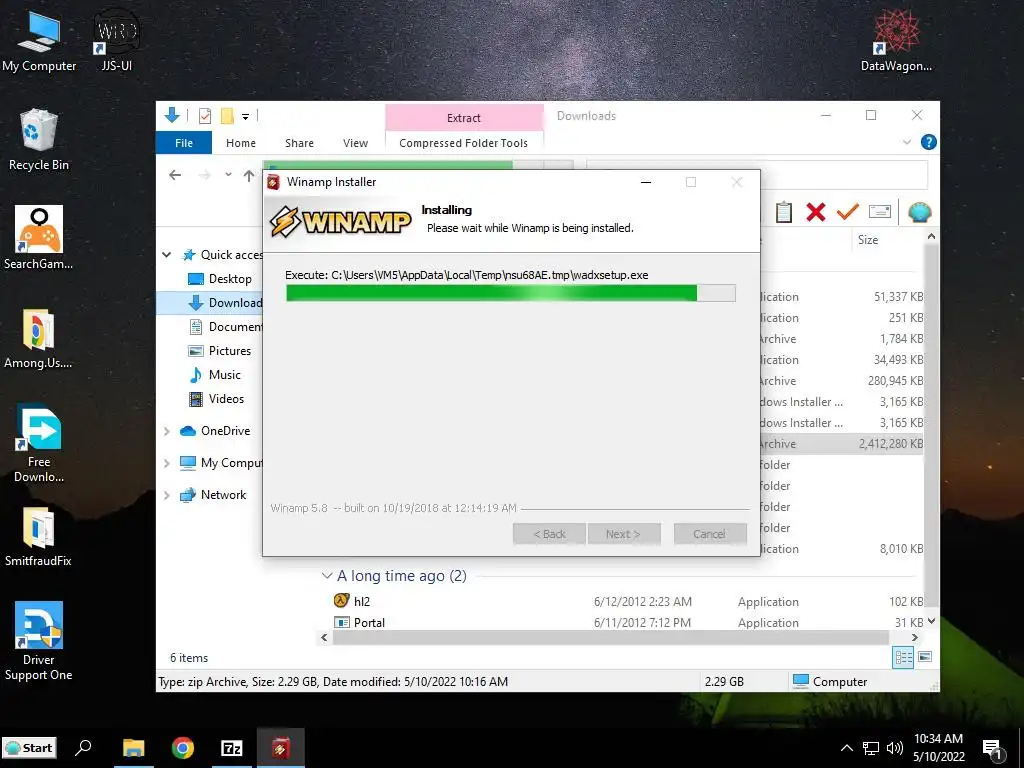
Task: Switch to details view layout button
Action: (903, 658)
